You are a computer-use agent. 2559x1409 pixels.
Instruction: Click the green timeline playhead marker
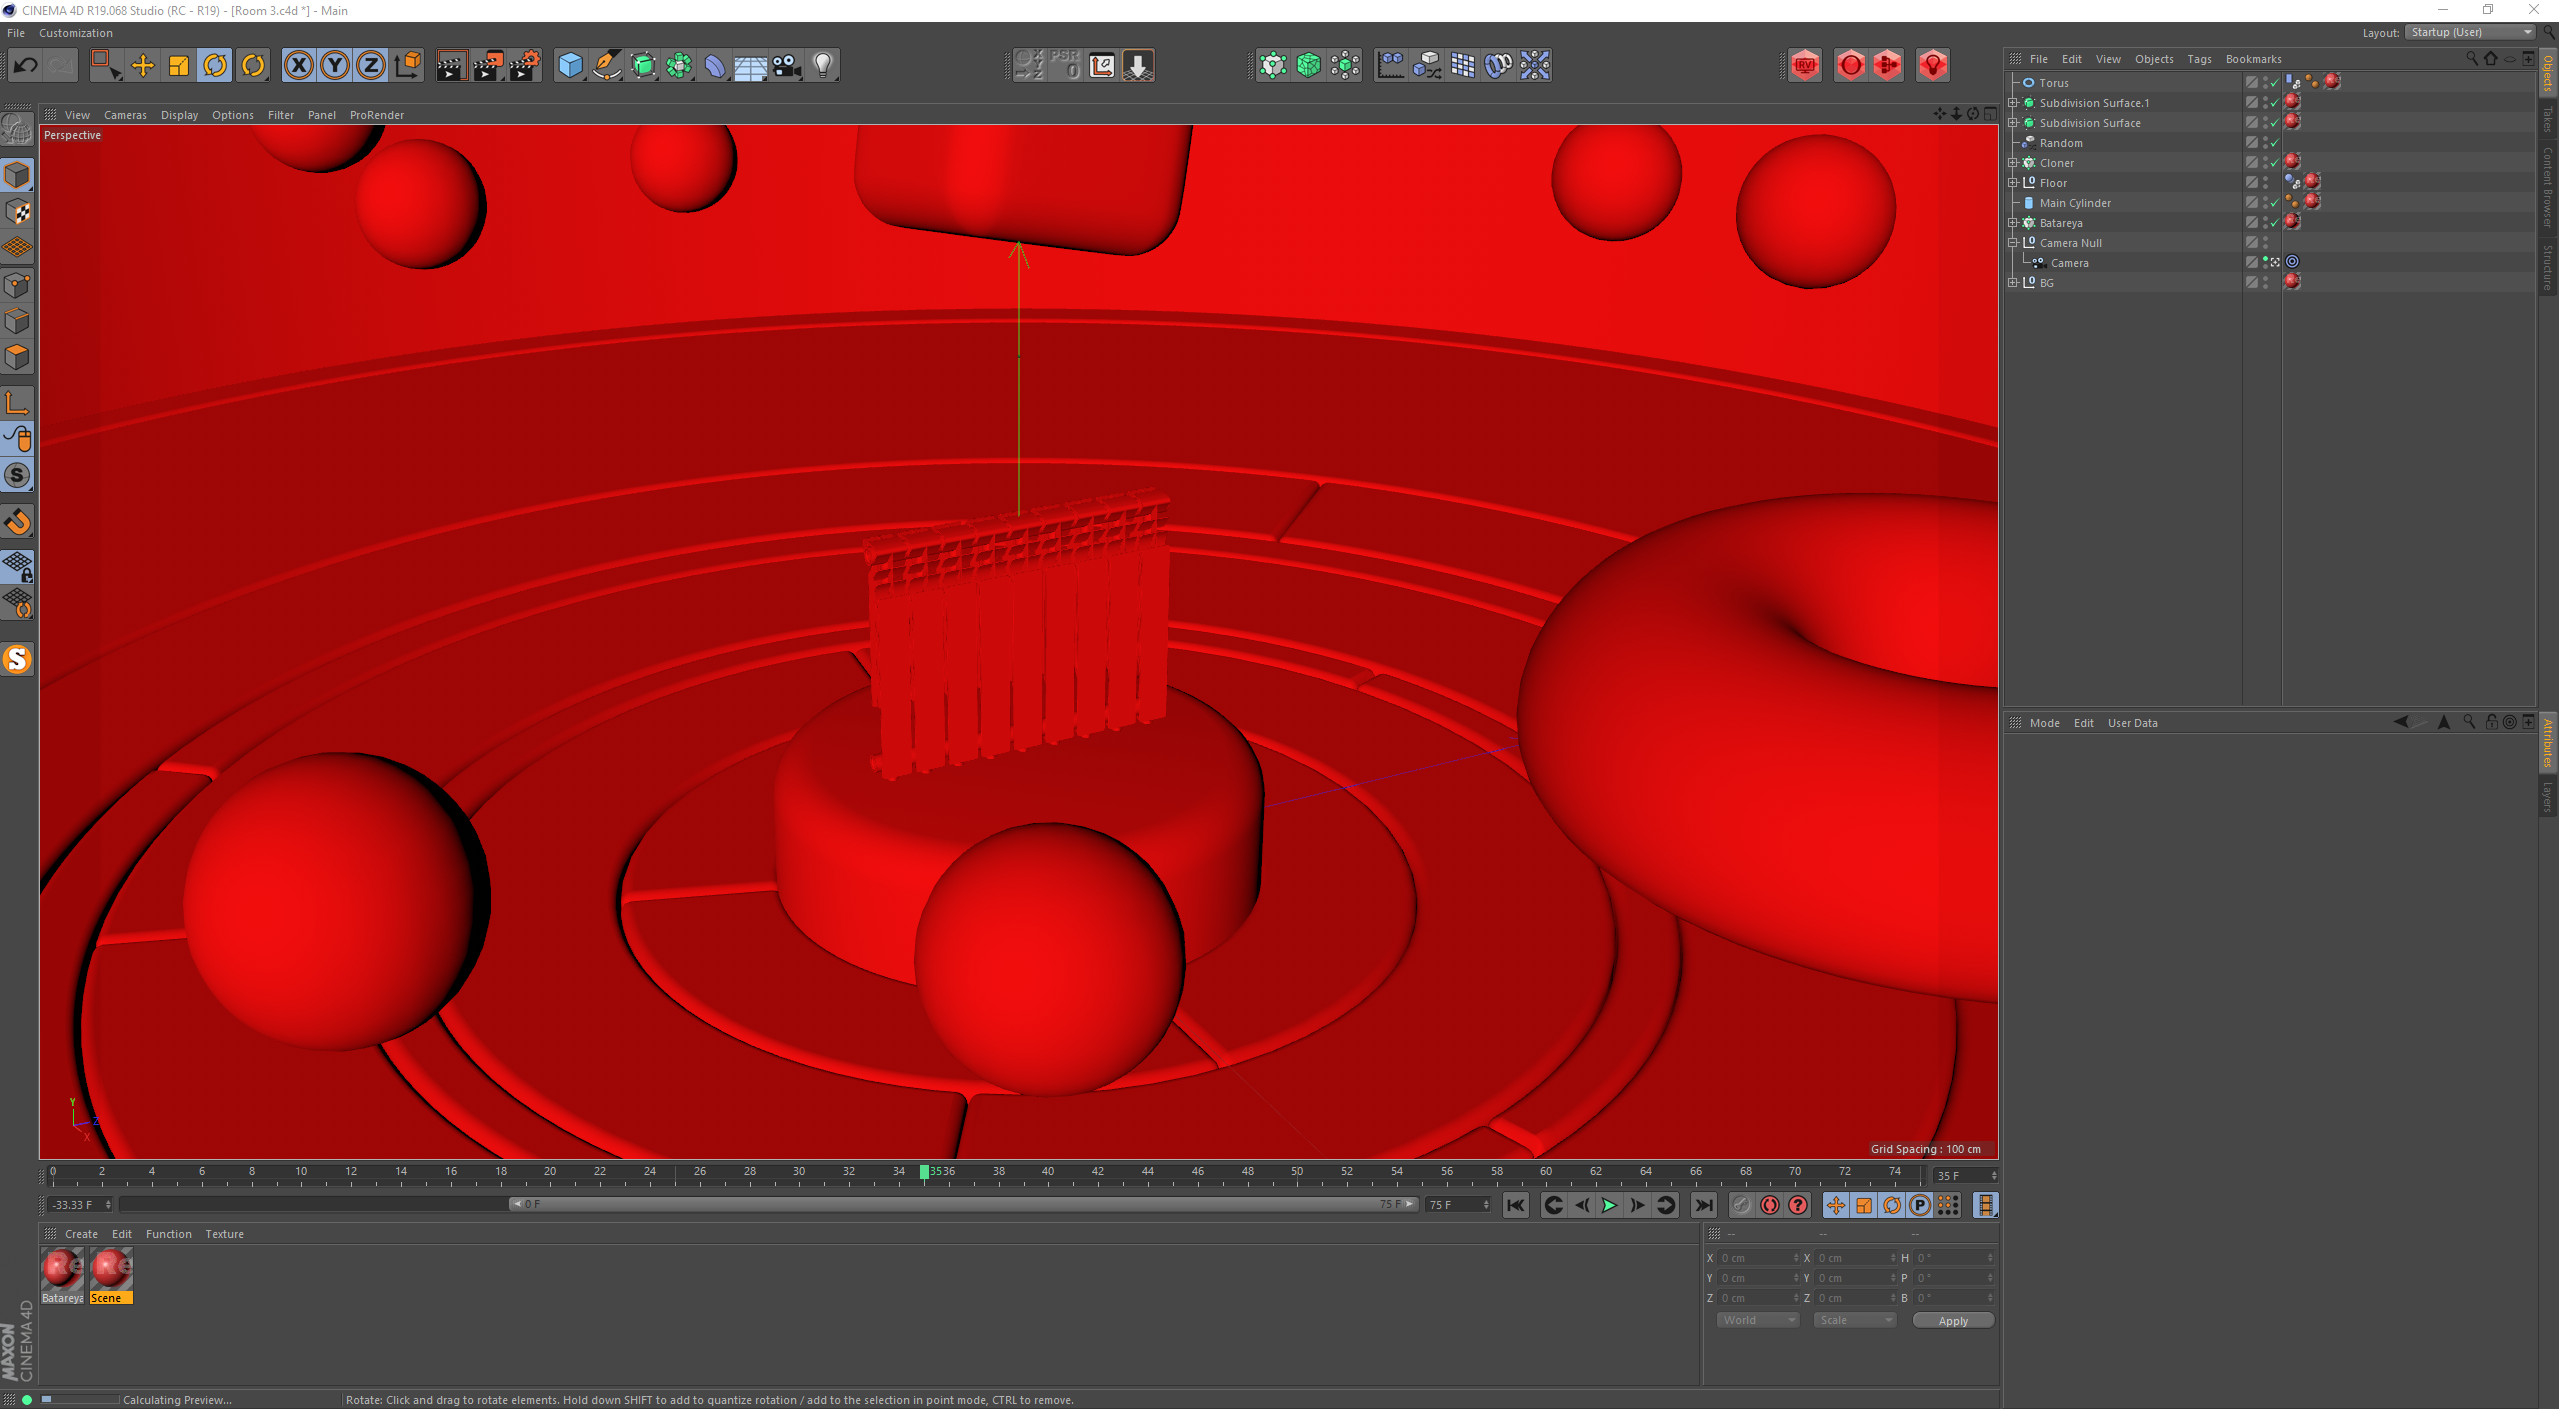pyautogui.click(x=924, y=1172)
